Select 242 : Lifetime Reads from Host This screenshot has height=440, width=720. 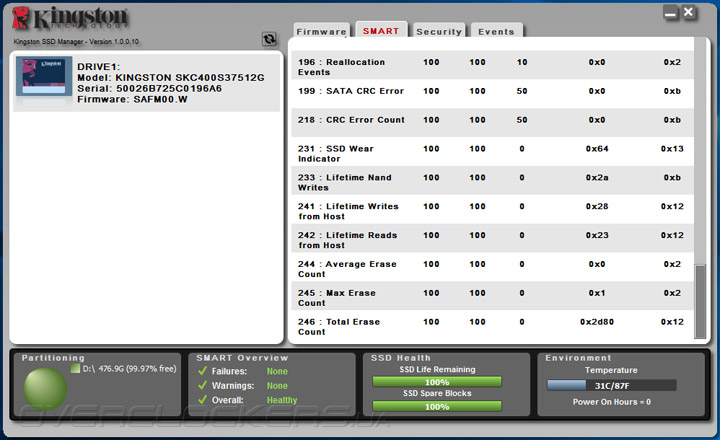click(492, 238)
